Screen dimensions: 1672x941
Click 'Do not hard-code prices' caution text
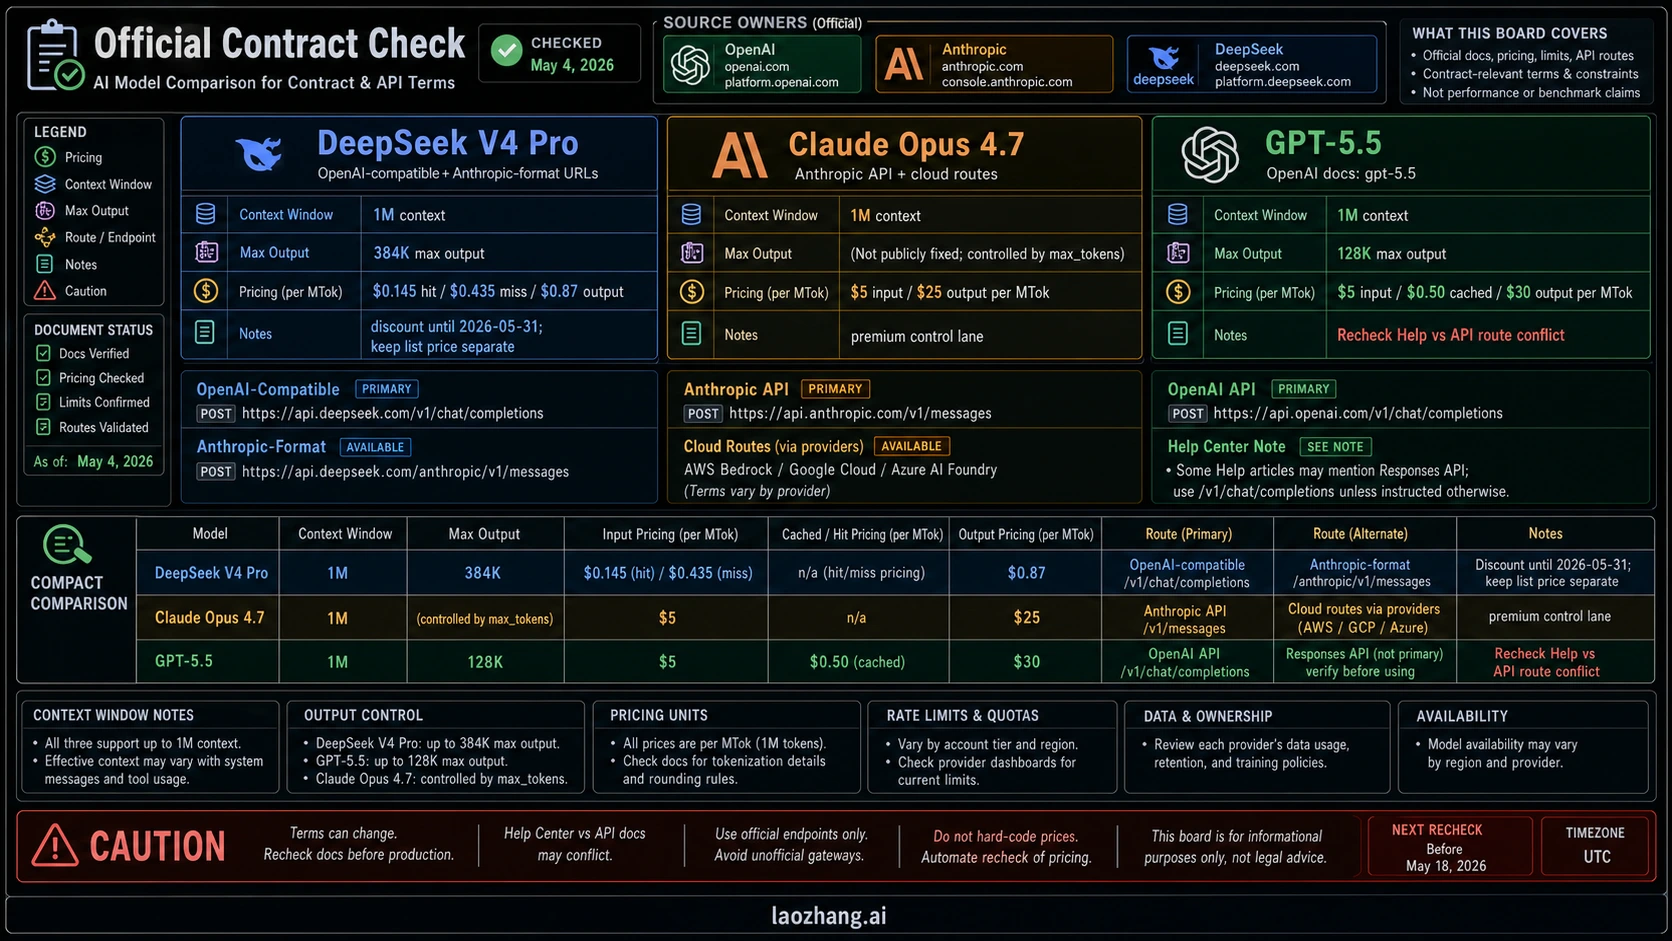point(1006,836)
